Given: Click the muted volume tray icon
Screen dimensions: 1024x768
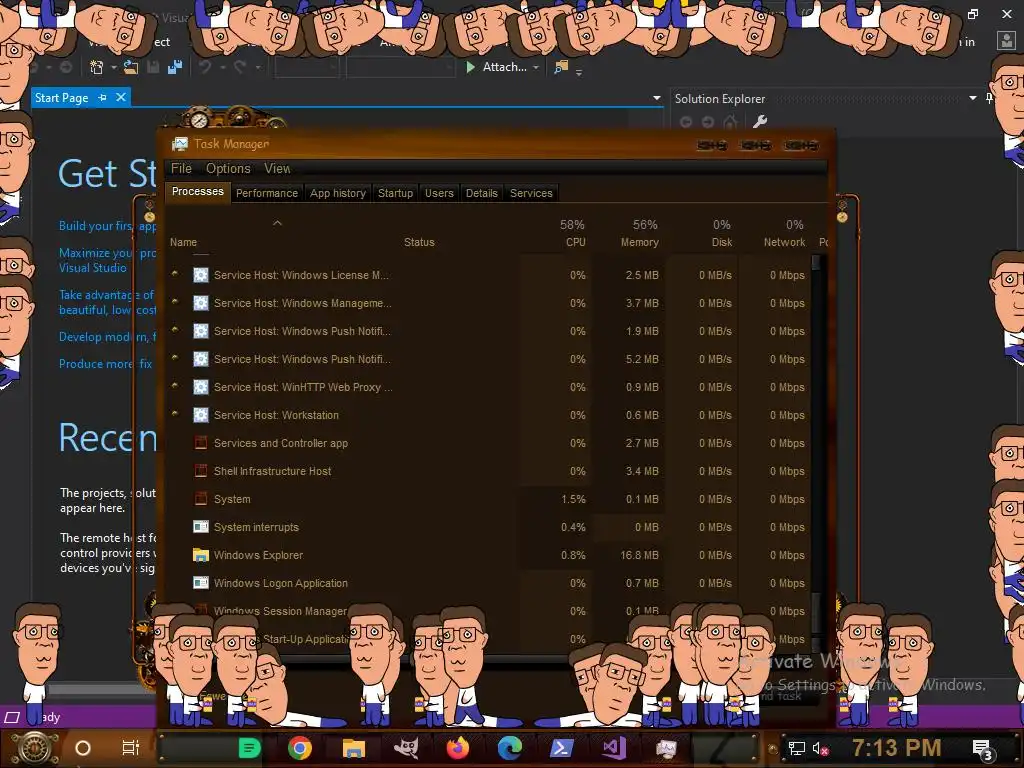Looking at the screenshot, I should pyautogui.click(x=820, y=749).
